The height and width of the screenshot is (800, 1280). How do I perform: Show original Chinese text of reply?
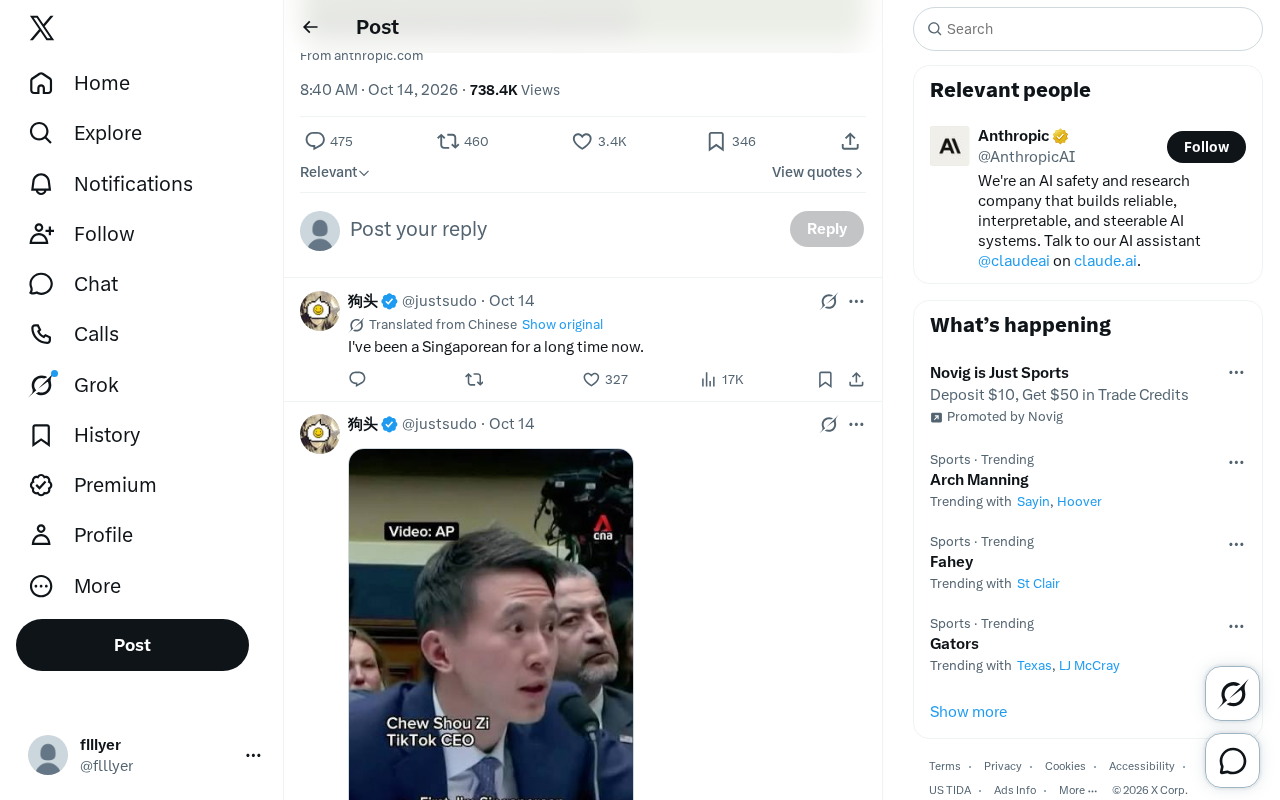[x=562, y=324]
